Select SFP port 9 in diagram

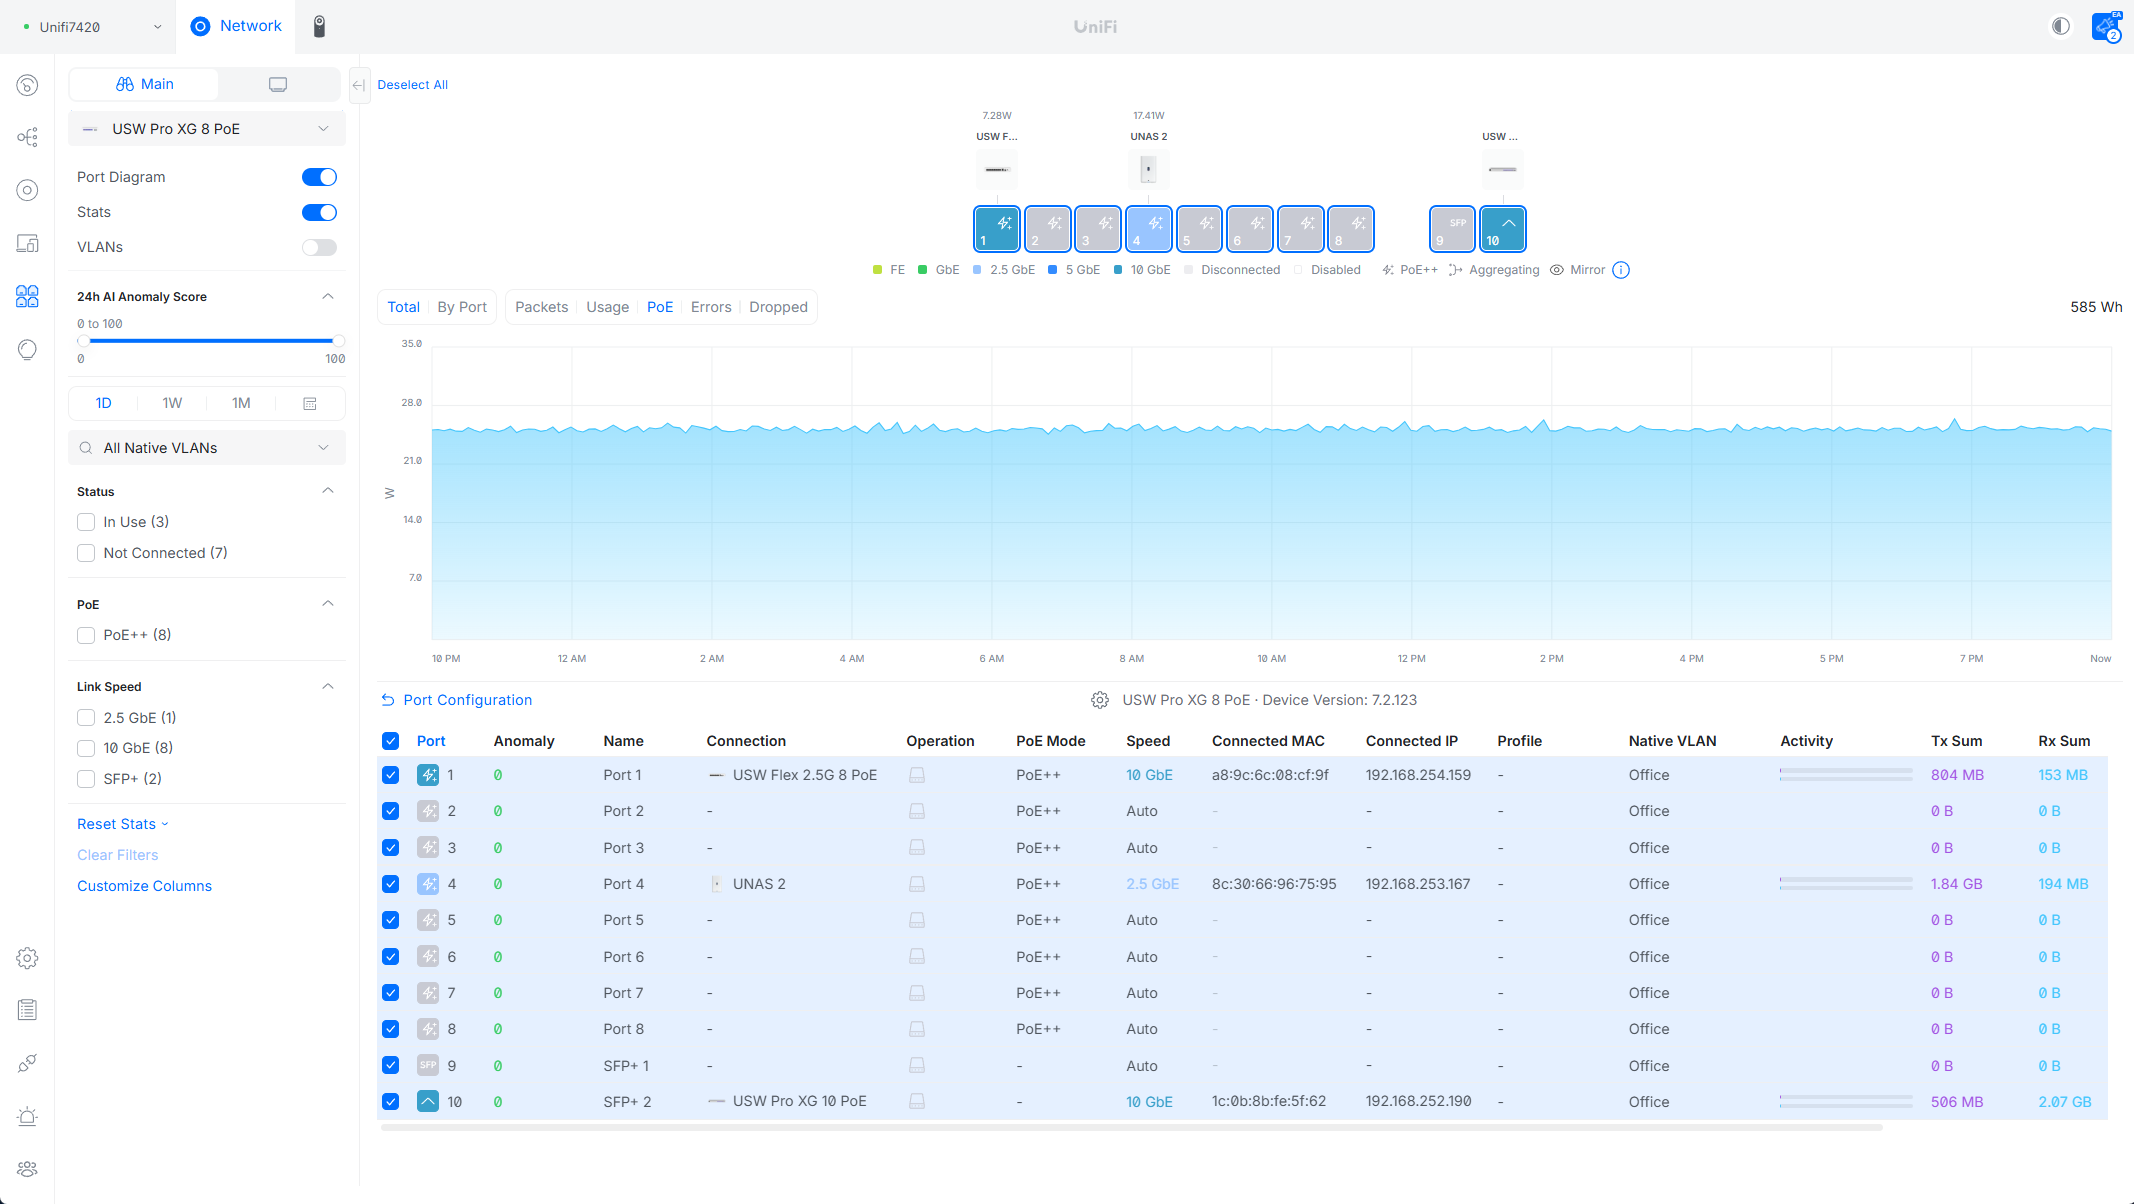(x=1451, y=229)
